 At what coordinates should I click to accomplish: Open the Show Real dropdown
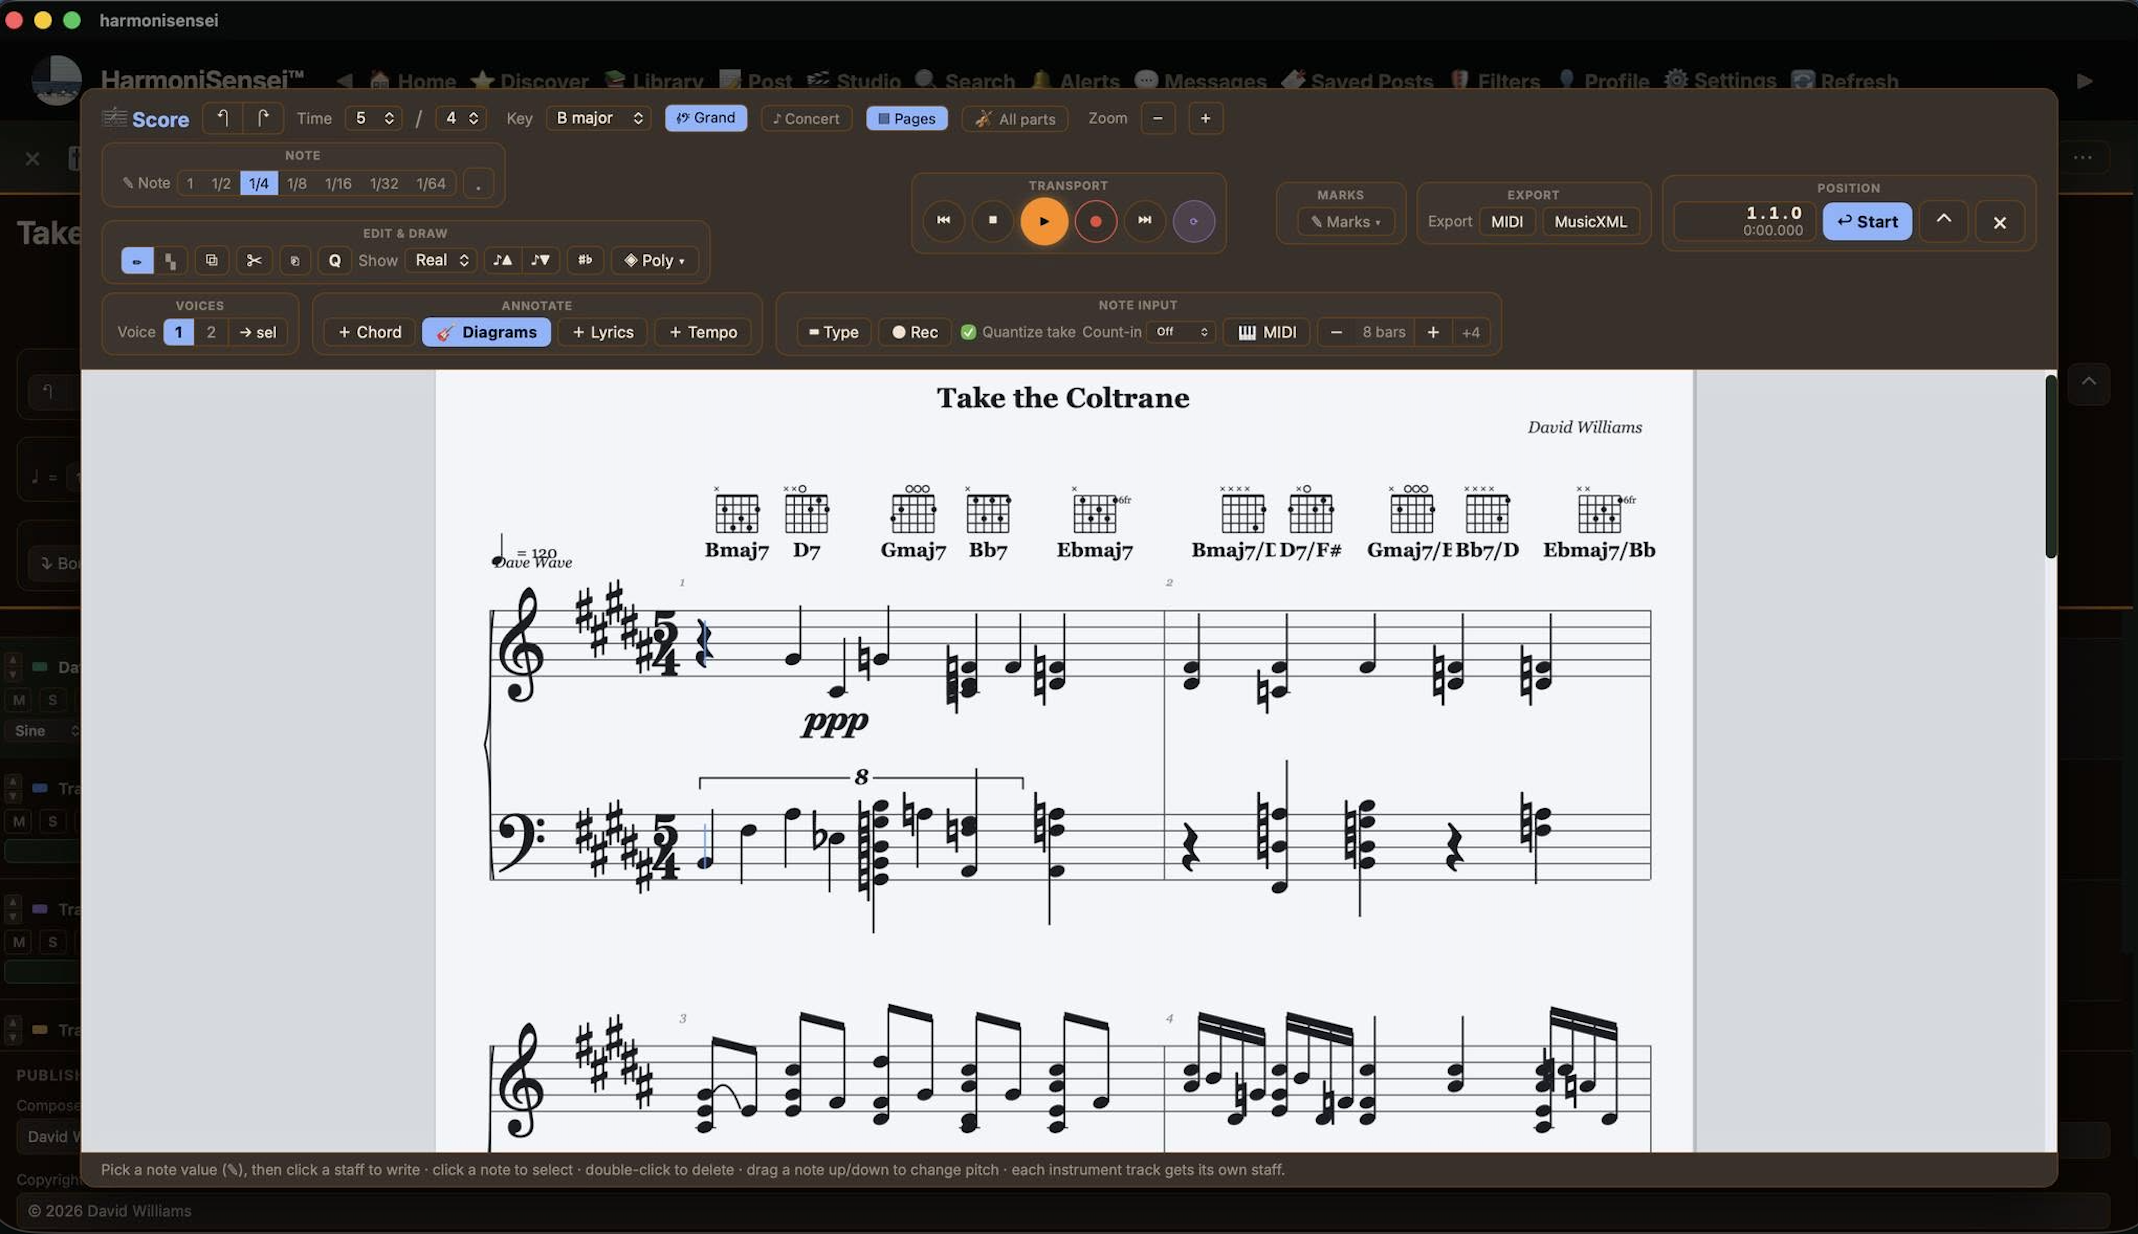click(441, 260)
